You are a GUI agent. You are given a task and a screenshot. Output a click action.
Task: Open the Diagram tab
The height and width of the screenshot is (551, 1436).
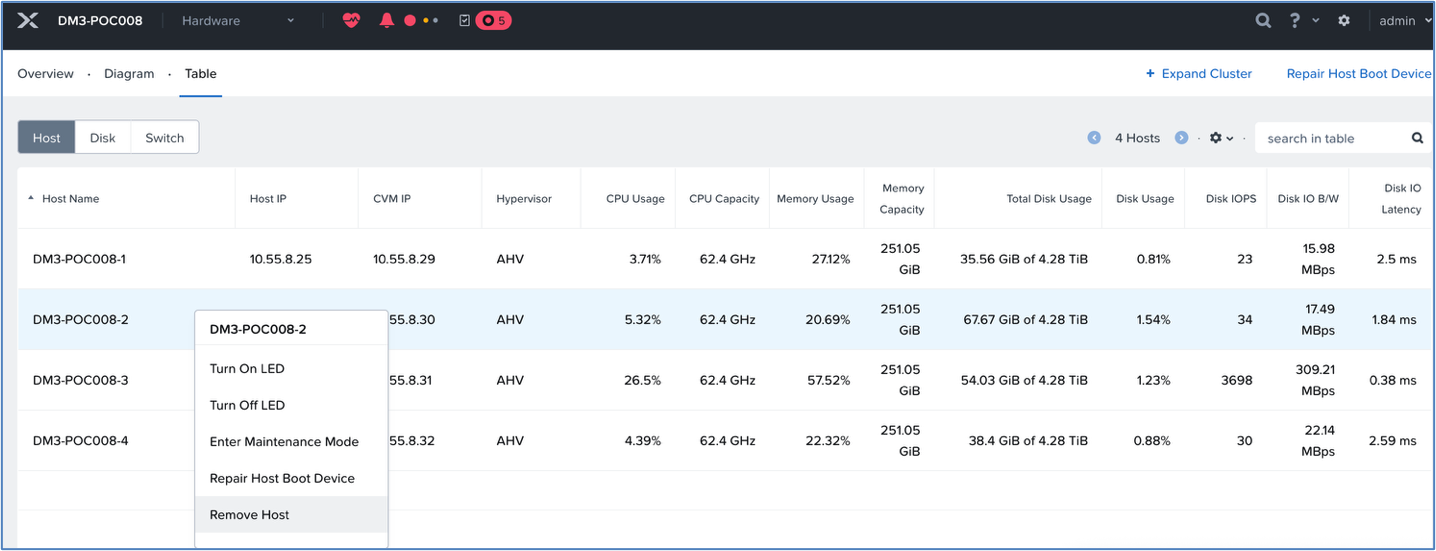(129, 74)
